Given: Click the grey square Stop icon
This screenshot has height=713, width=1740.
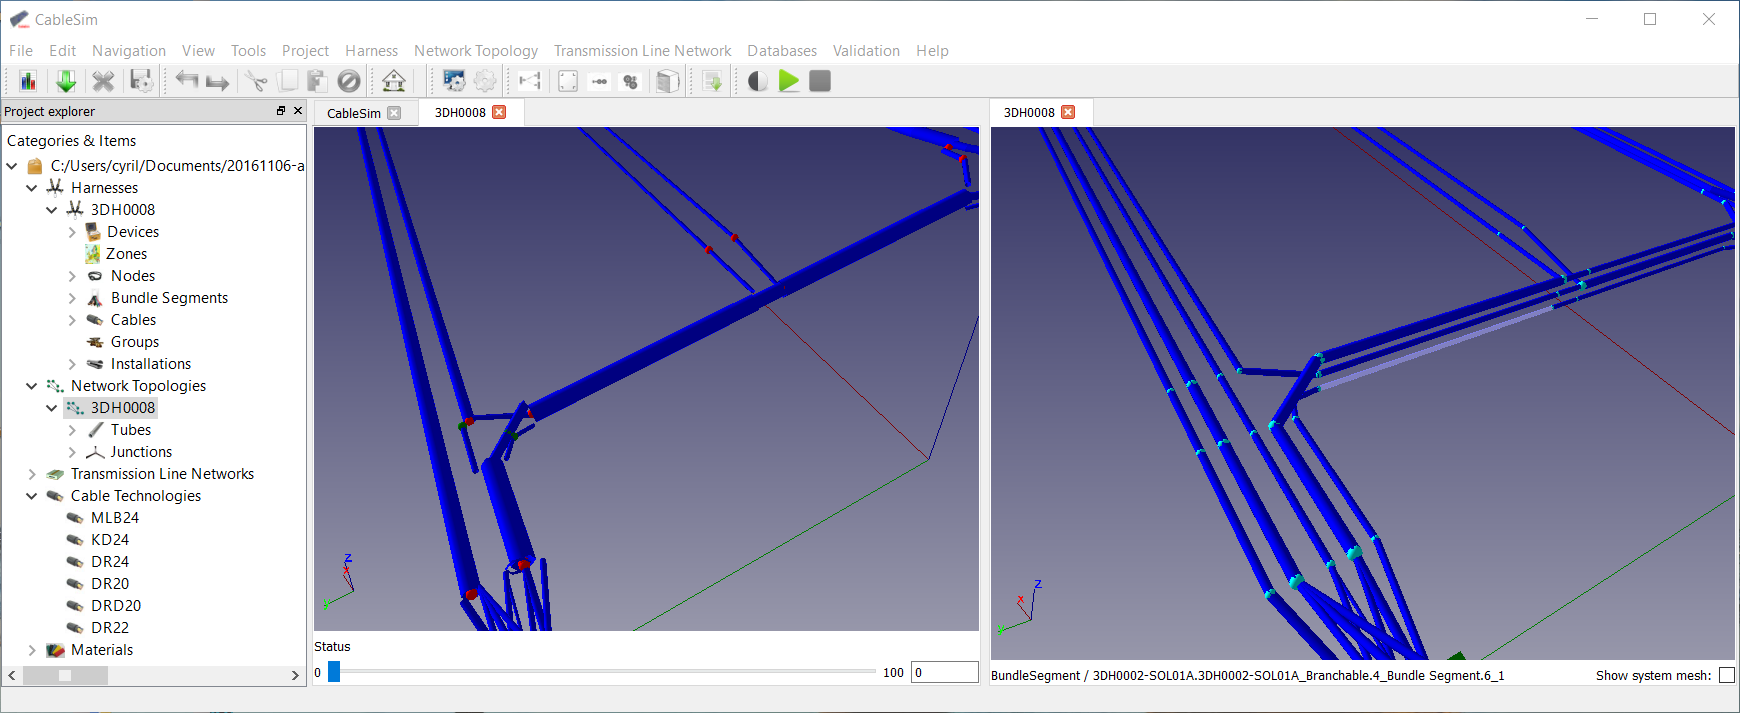Looking at the screenshot, I should 820,81.
